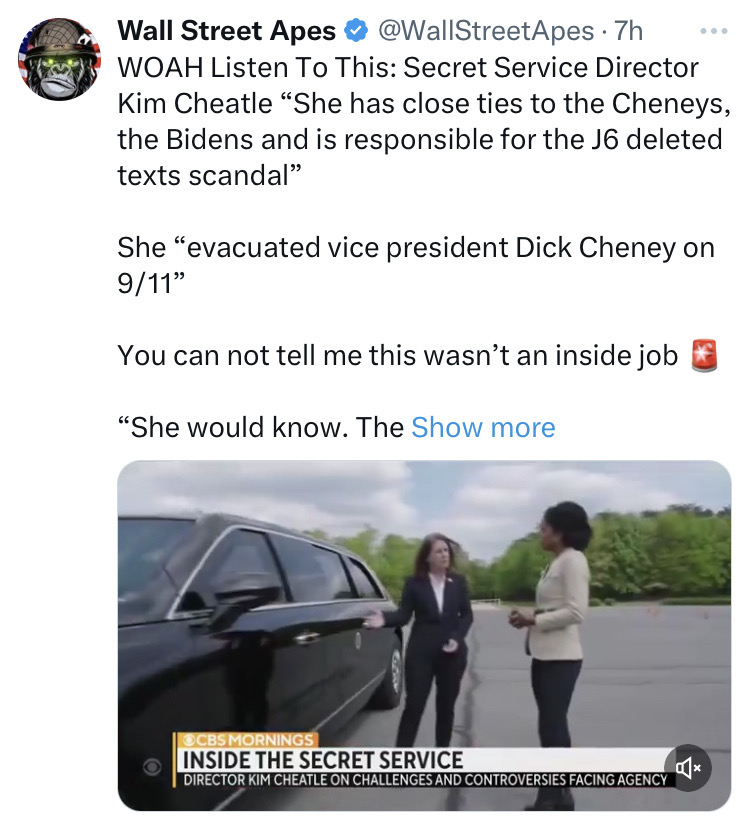Click the blue verified checkmark badge
The image size is (750, 828).
356,31
